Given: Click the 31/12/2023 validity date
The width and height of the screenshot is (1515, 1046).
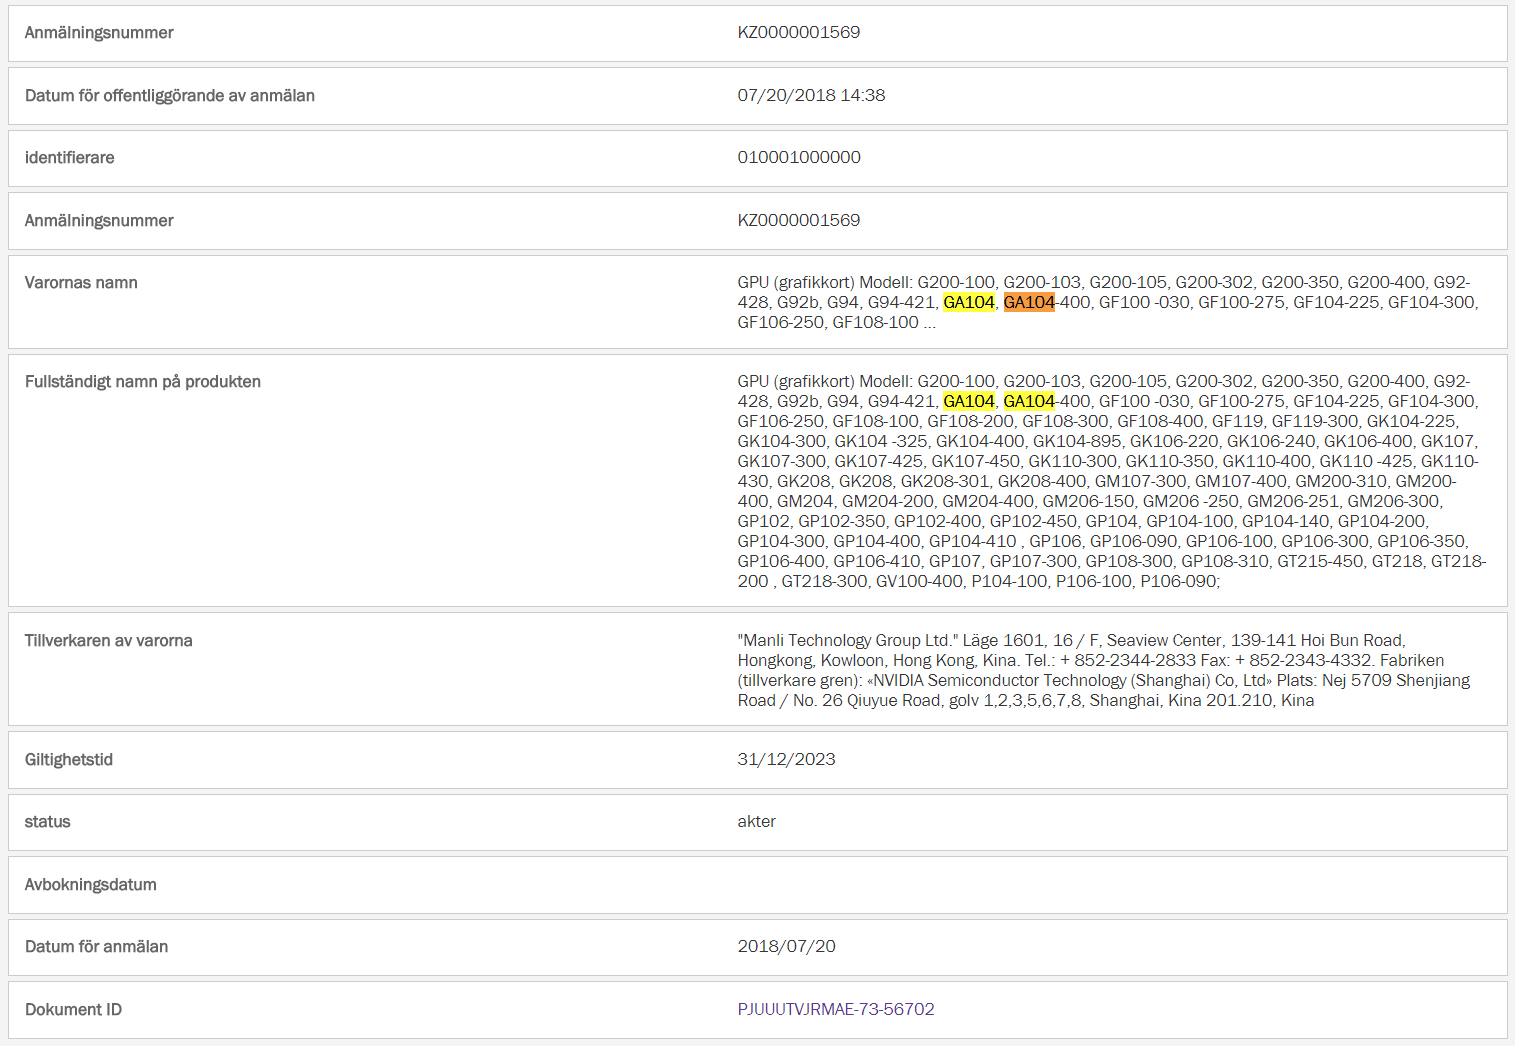Looking at the screenshot, I should 786,759.
